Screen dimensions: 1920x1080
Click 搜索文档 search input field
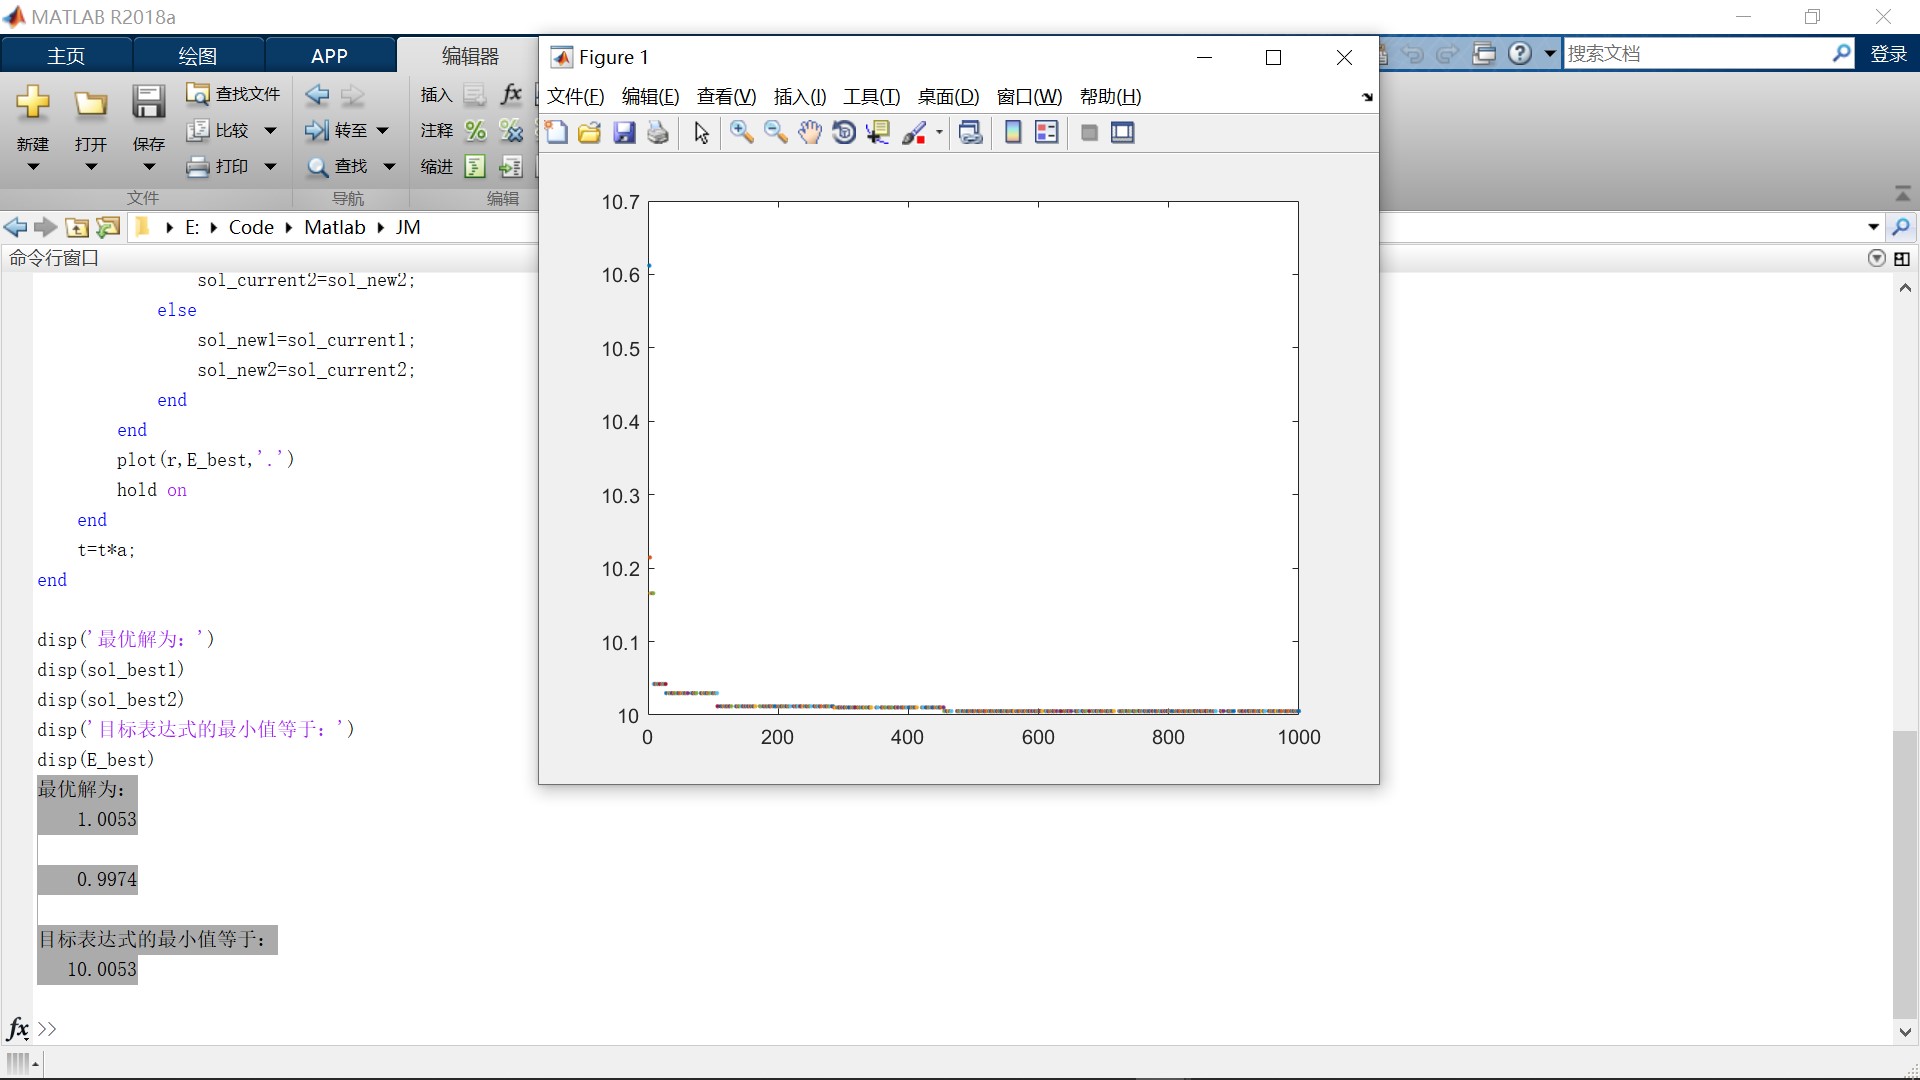pos(1697,54)
